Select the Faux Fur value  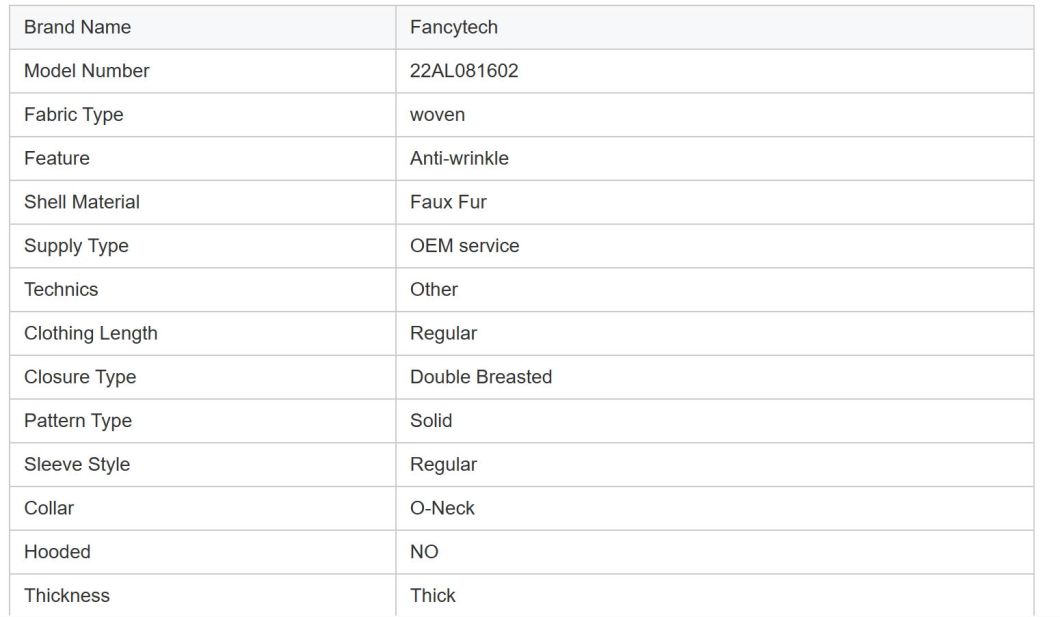(448, 202)
